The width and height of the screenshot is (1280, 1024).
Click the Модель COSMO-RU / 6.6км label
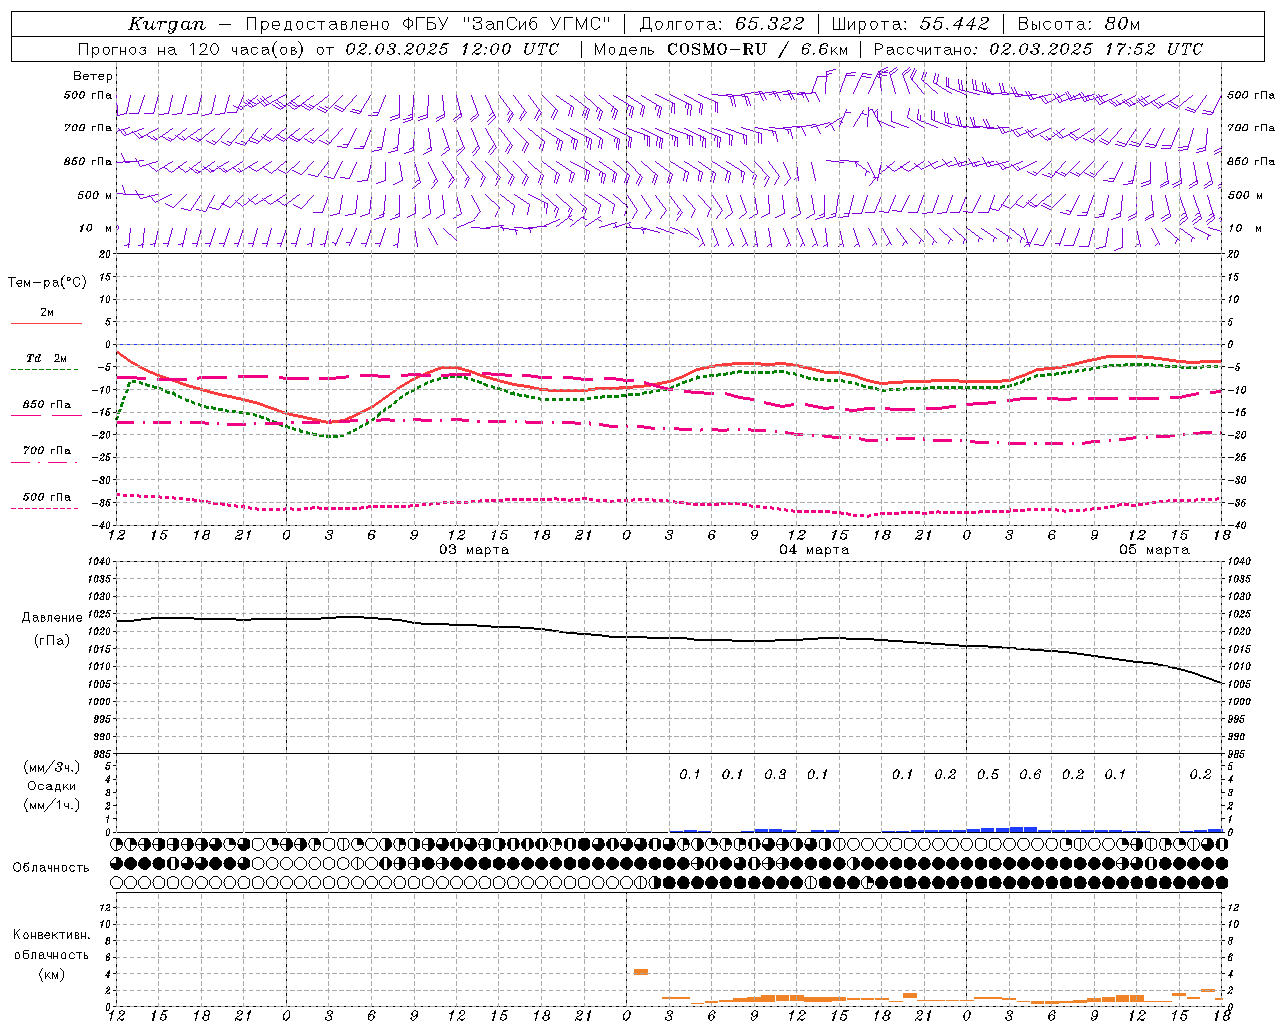tap(720, 49)
